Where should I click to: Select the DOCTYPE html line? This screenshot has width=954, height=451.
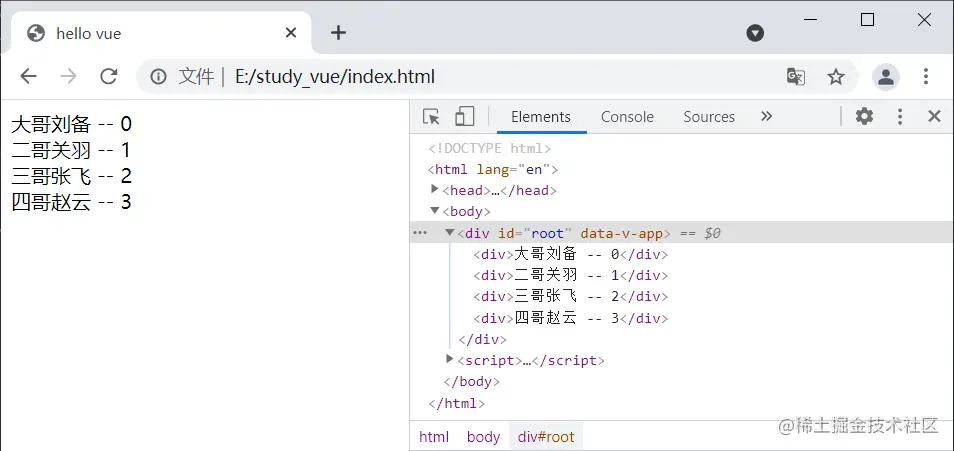click(489, 148)
